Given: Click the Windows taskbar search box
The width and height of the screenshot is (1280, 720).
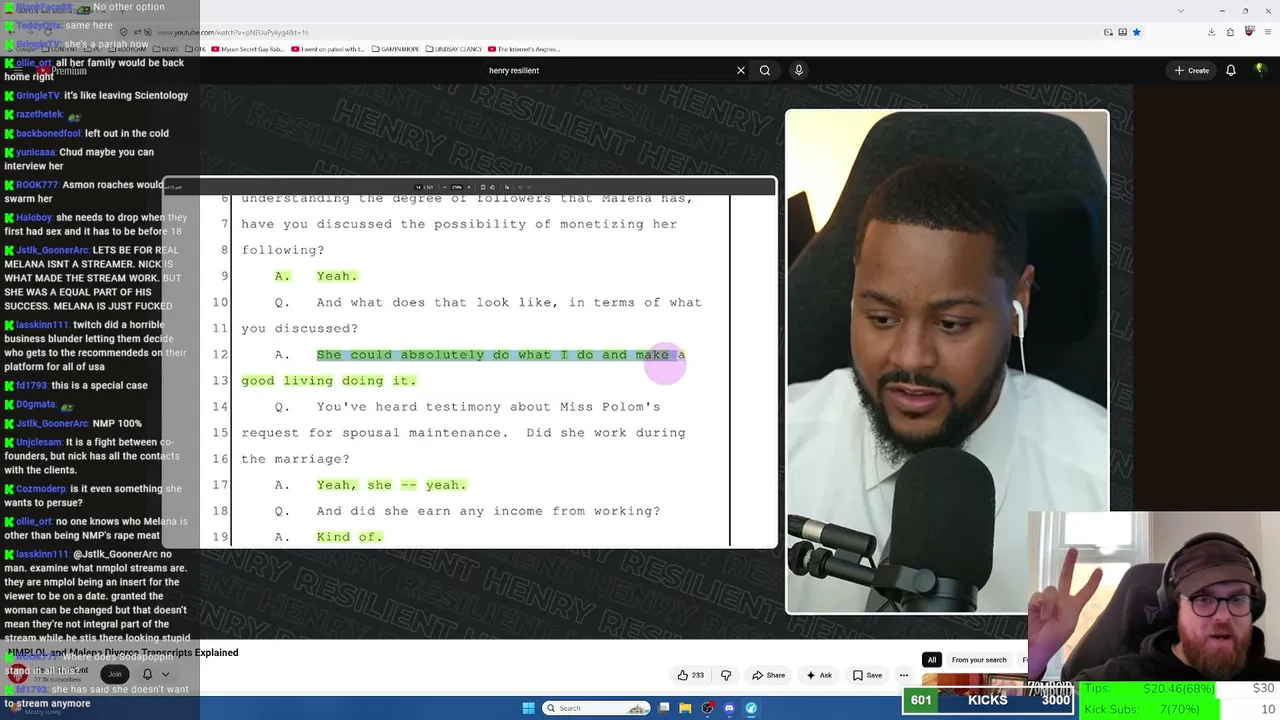Looking at the screenshot, I should 597,708.
